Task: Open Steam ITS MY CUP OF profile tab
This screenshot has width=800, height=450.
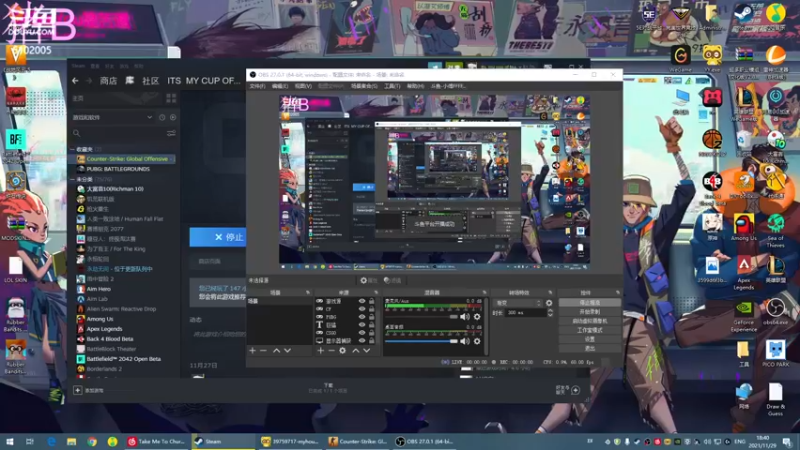Action: coord(204,81)
